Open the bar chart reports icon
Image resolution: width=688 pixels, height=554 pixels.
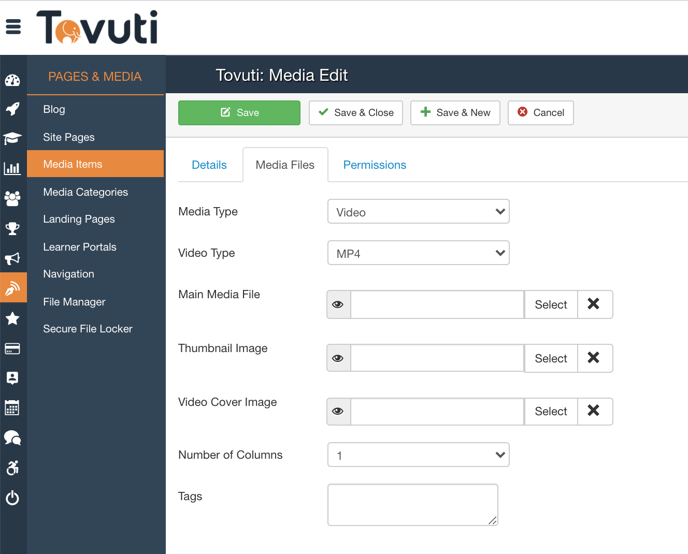[x=12, y=168]
